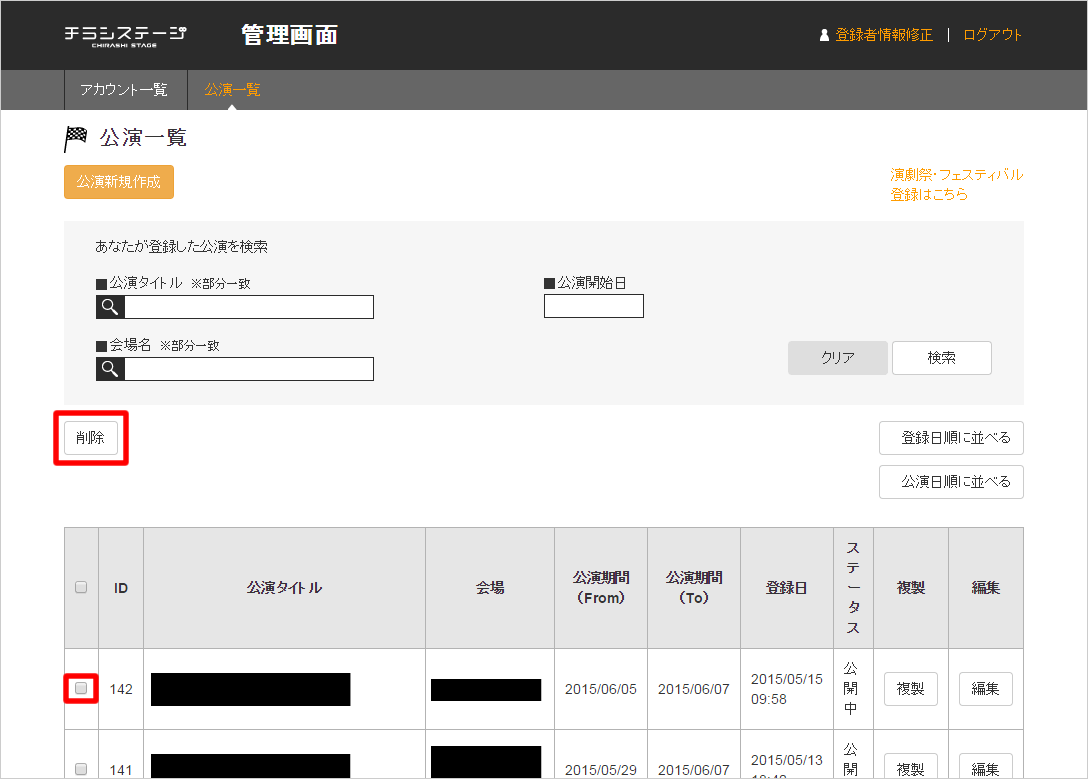Image resolution: width=1088 pixels, height=779 pixels.
Task: Toggle the select-all checkbox in table header
Action: (81, 588)
